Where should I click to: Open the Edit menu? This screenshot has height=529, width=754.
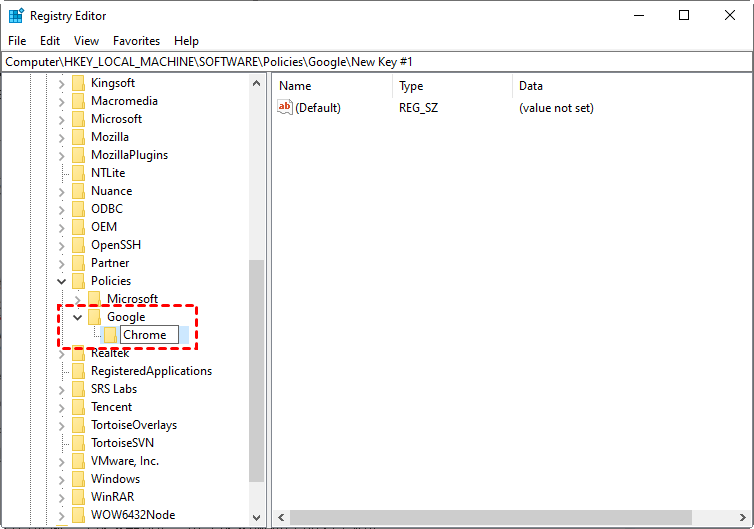[x=50, y=41]
